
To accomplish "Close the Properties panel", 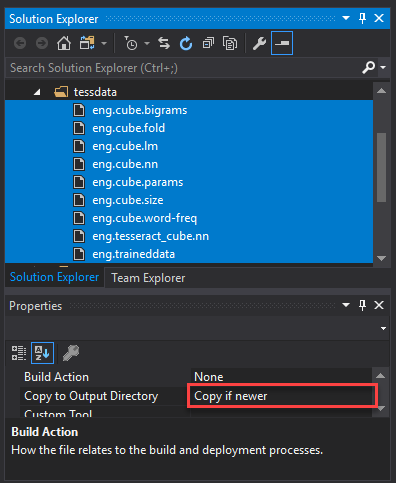I will tap(379, 305).
